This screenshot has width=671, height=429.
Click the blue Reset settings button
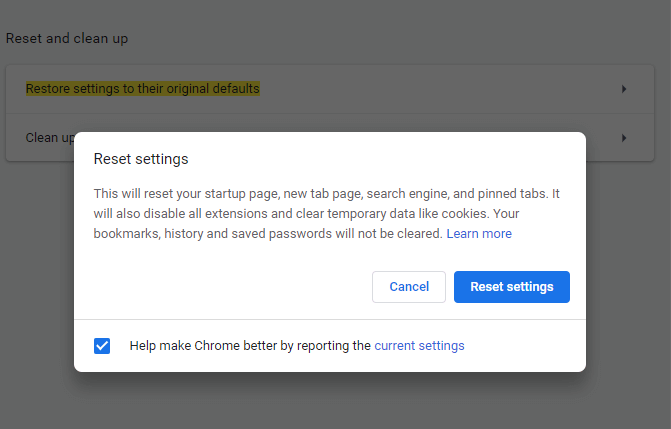point(511,286)
